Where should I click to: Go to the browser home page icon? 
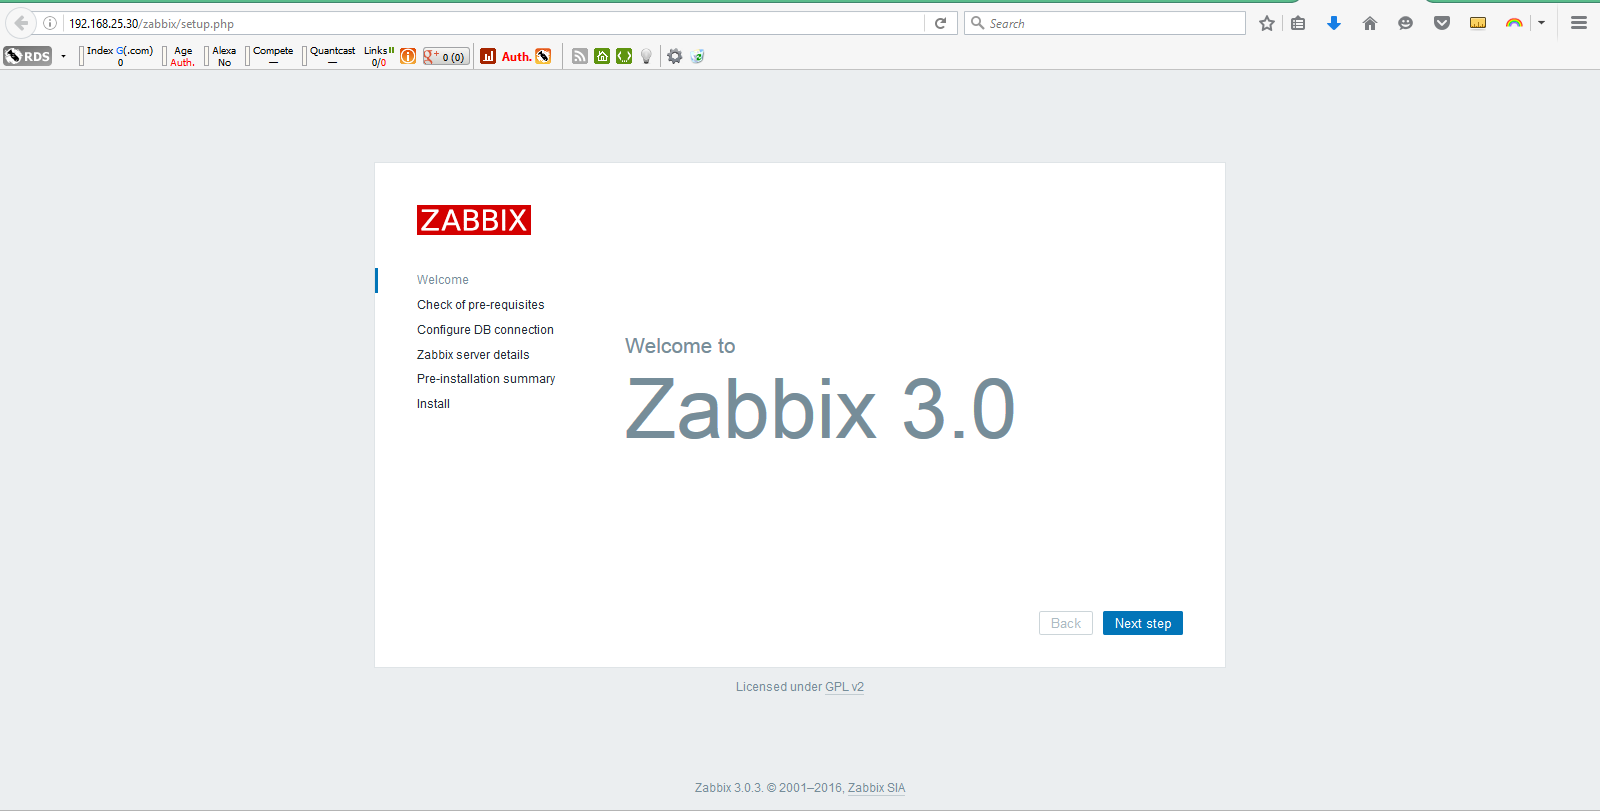click(1370, 23)
